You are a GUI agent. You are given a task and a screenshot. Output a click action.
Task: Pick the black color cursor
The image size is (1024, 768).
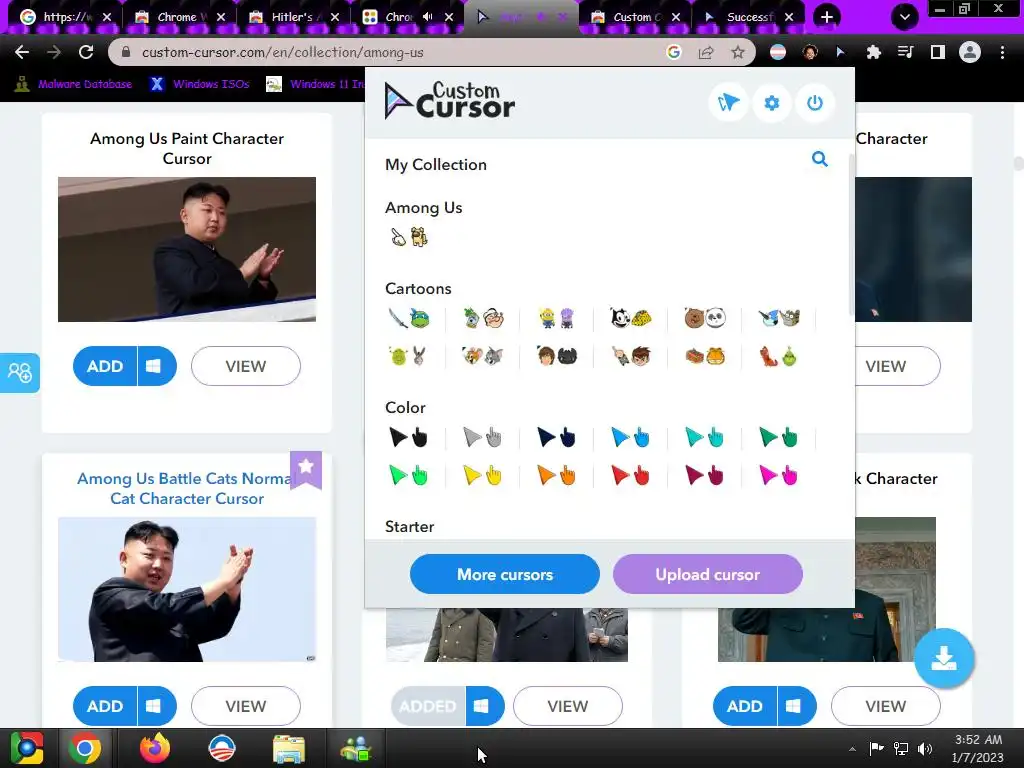pyautogui.click(x=409, y=437)
